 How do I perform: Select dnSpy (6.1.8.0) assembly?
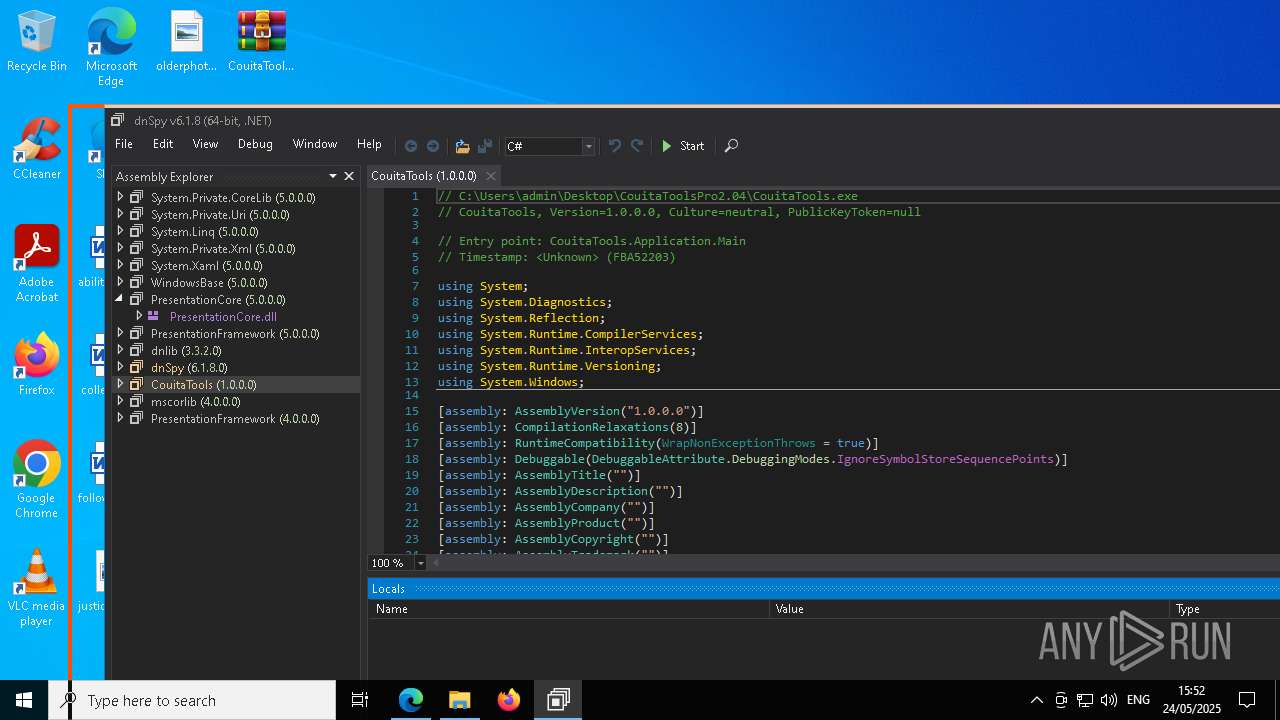pos(189,367)
